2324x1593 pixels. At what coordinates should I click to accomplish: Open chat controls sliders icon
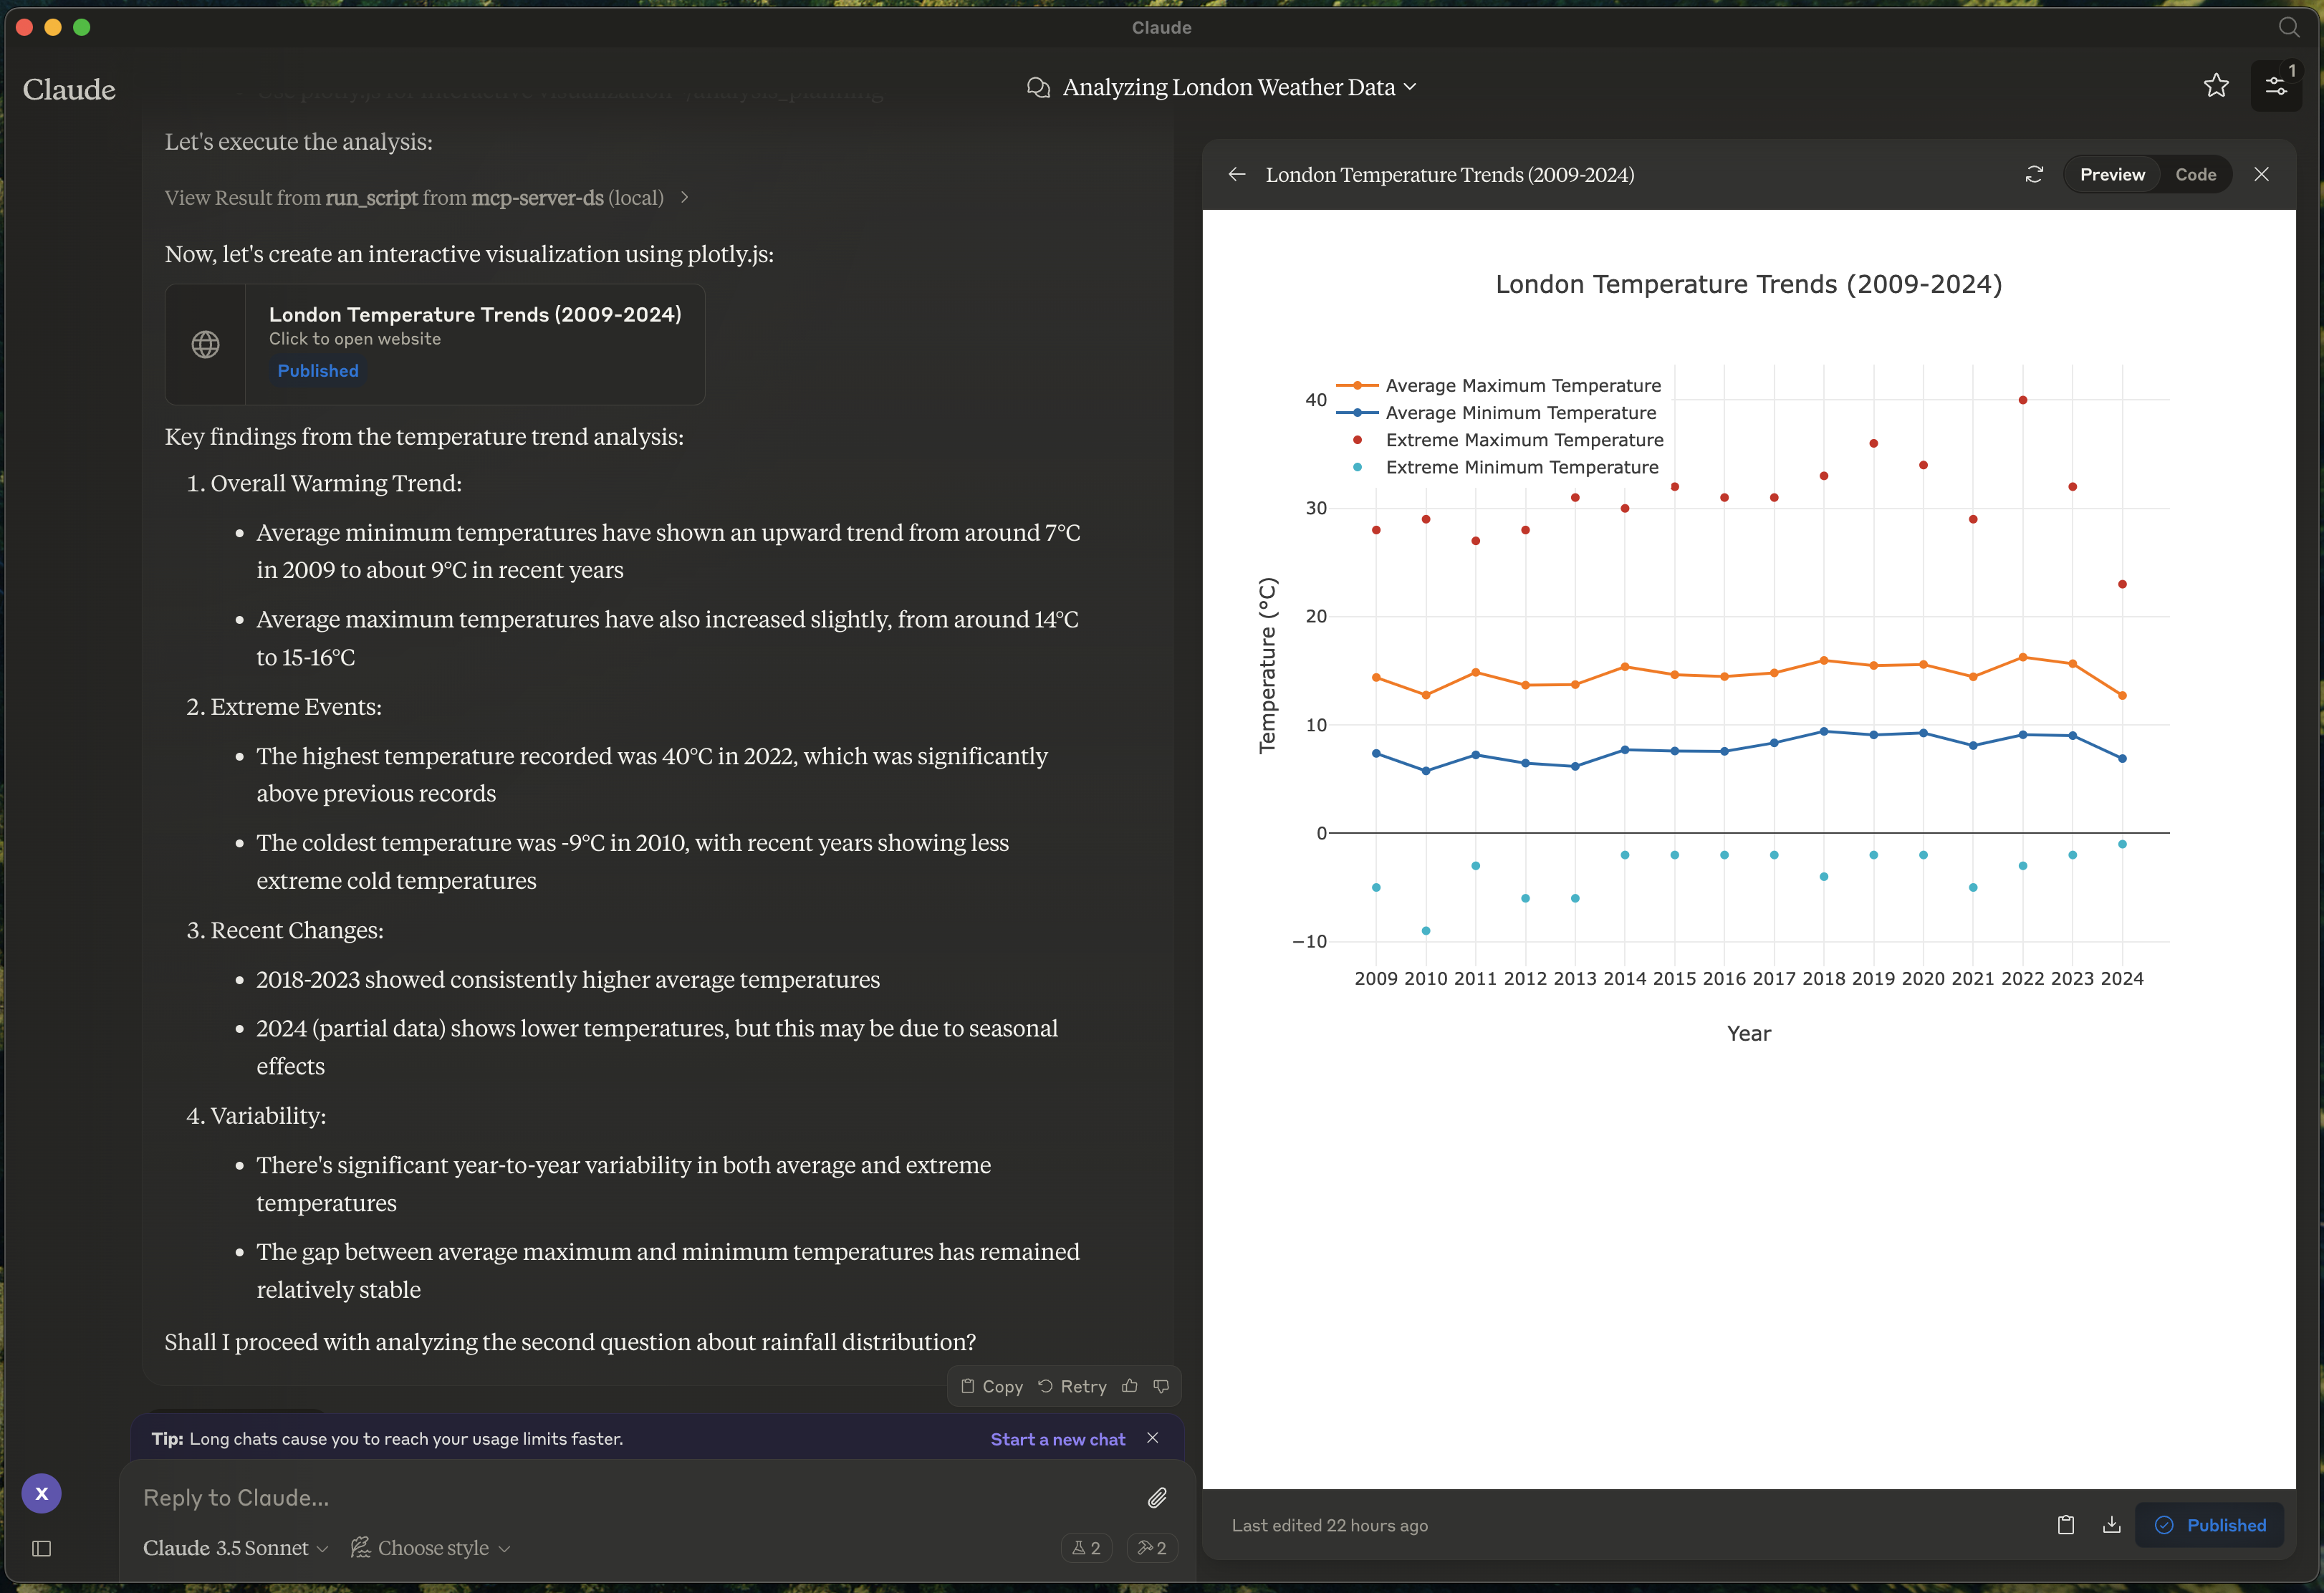pos(2276,86)
